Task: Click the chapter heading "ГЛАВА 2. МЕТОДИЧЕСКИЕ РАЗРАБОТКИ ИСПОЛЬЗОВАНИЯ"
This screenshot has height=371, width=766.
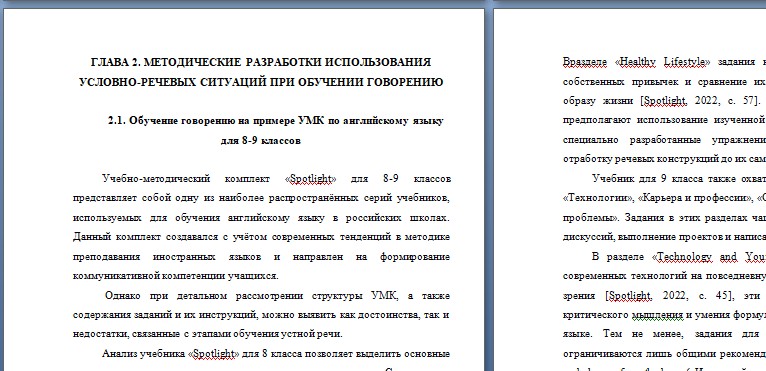Action: click(261, 63)
